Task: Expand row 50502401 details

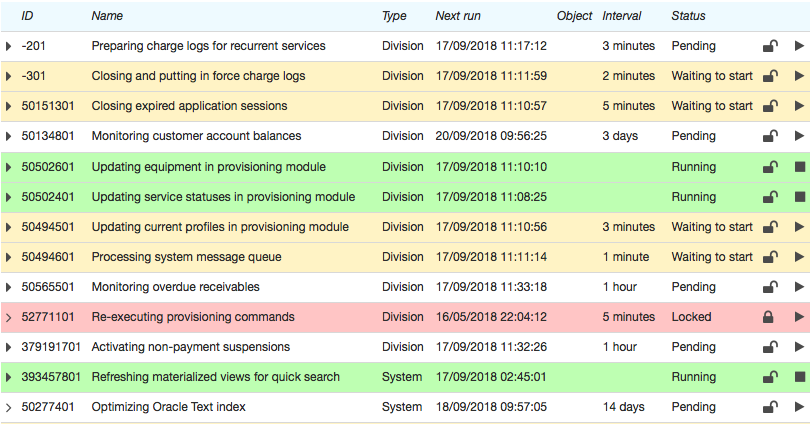Action: pos(8,197)
